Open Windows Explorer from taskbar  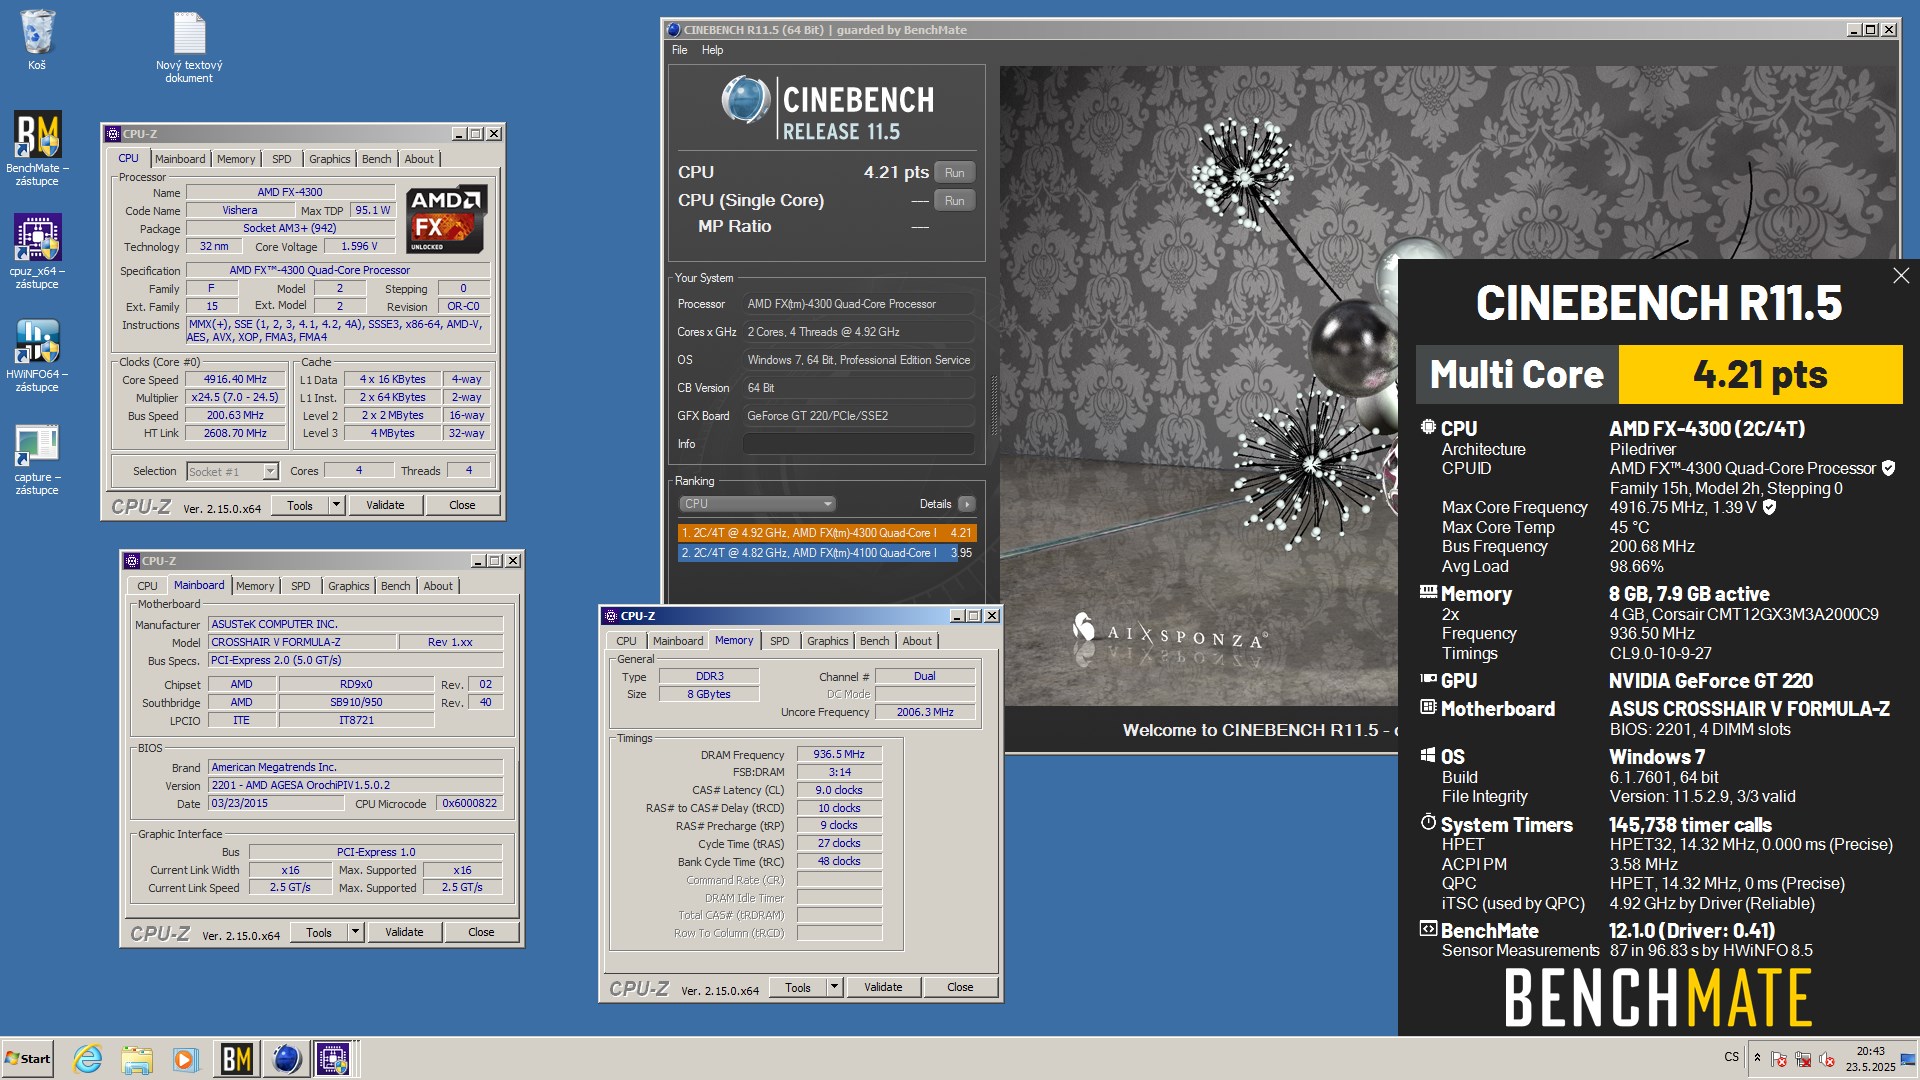coord(137,1058)
